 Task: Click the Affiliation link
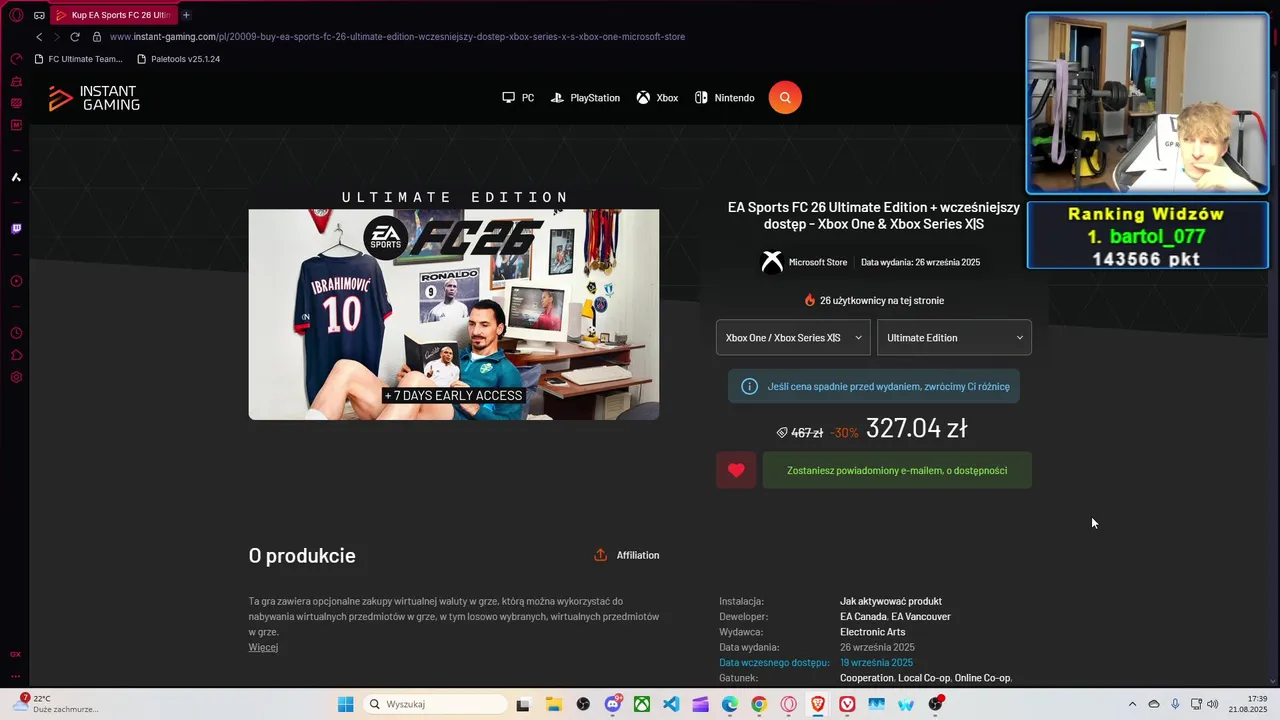[638, 555]
